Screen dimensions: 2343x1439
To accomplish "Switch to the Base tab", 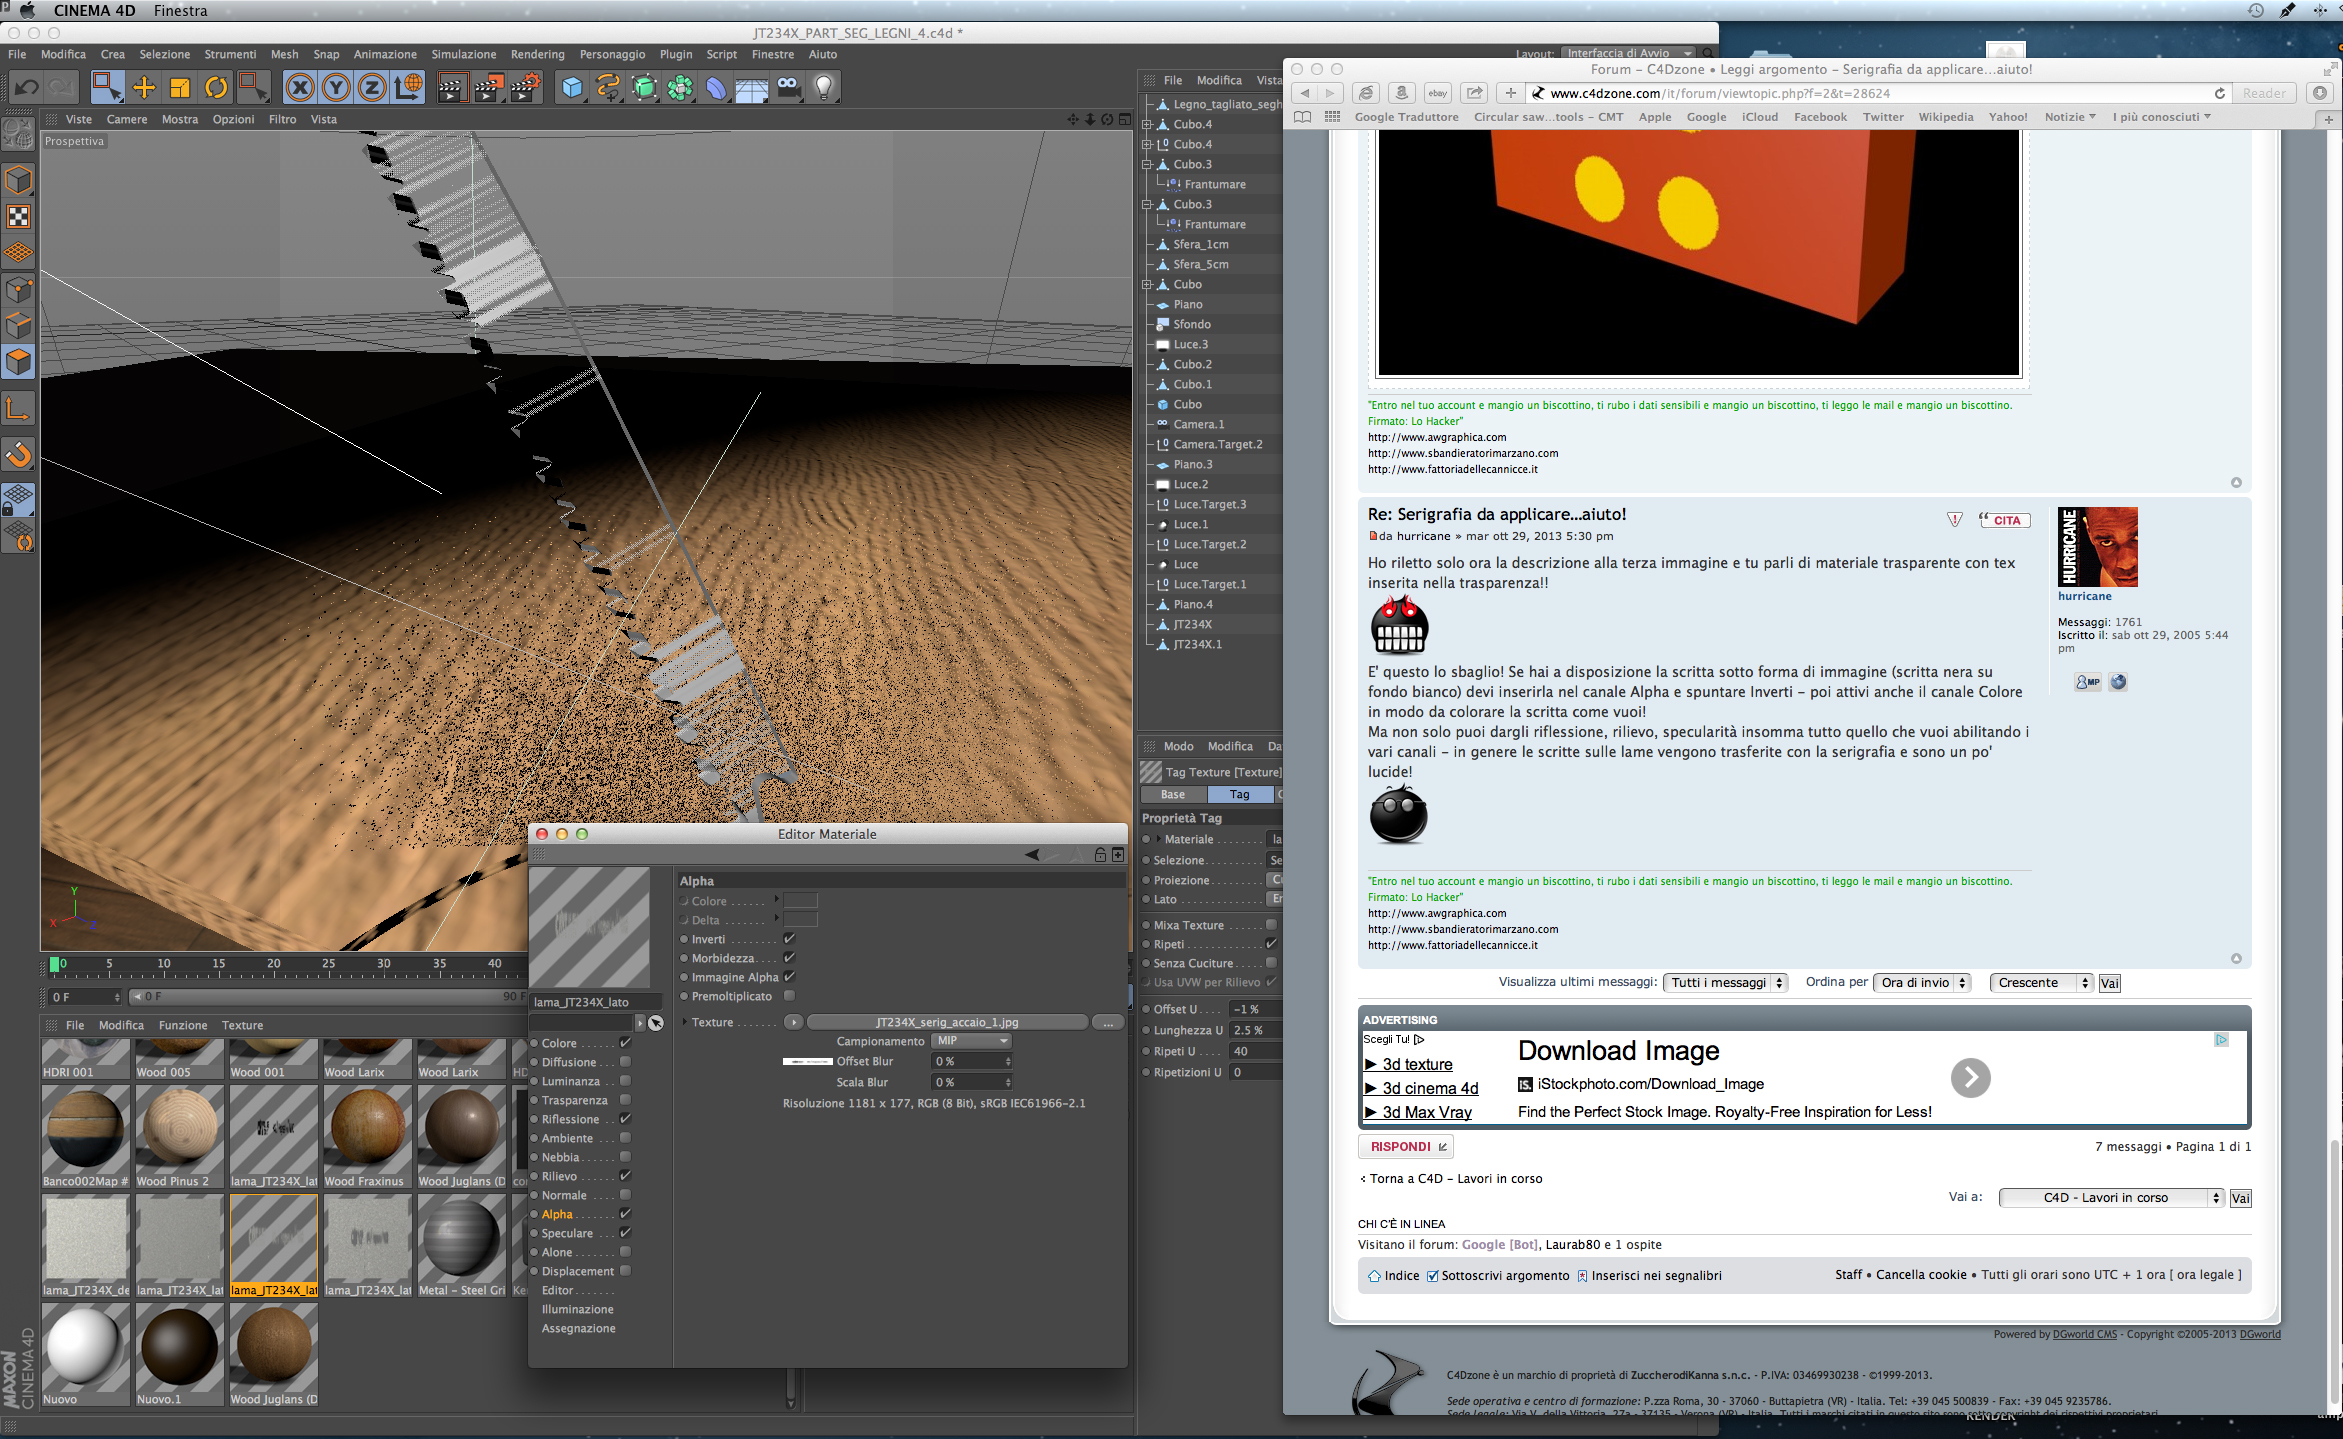I will coord(1173,794).
